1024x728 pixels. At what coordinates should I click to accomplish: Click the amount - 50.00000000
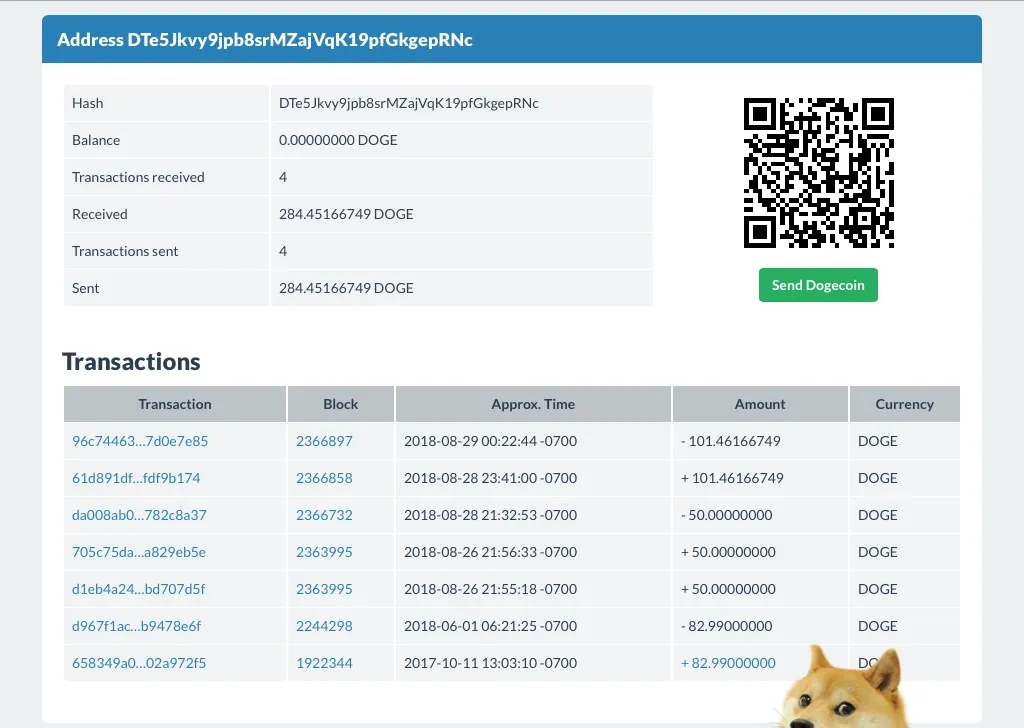coord(727,515)
